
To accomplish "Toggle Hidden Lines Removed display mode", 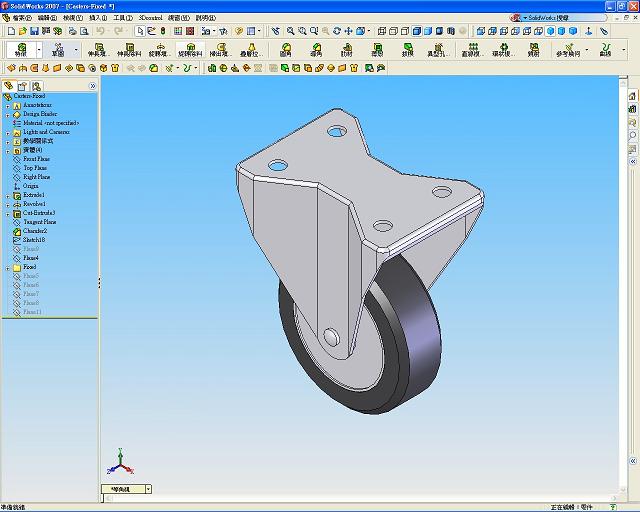I will coord(405,31).
